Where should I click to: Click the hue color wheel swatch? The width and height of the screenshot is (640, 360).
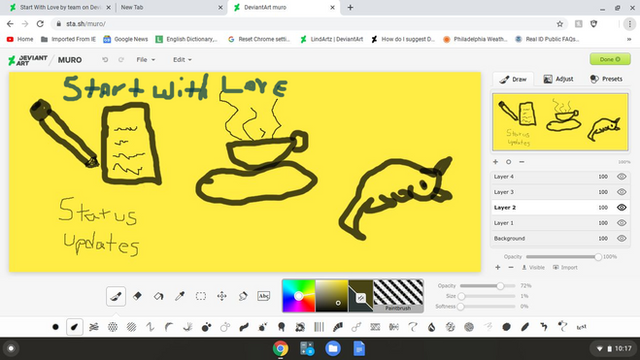299,296
